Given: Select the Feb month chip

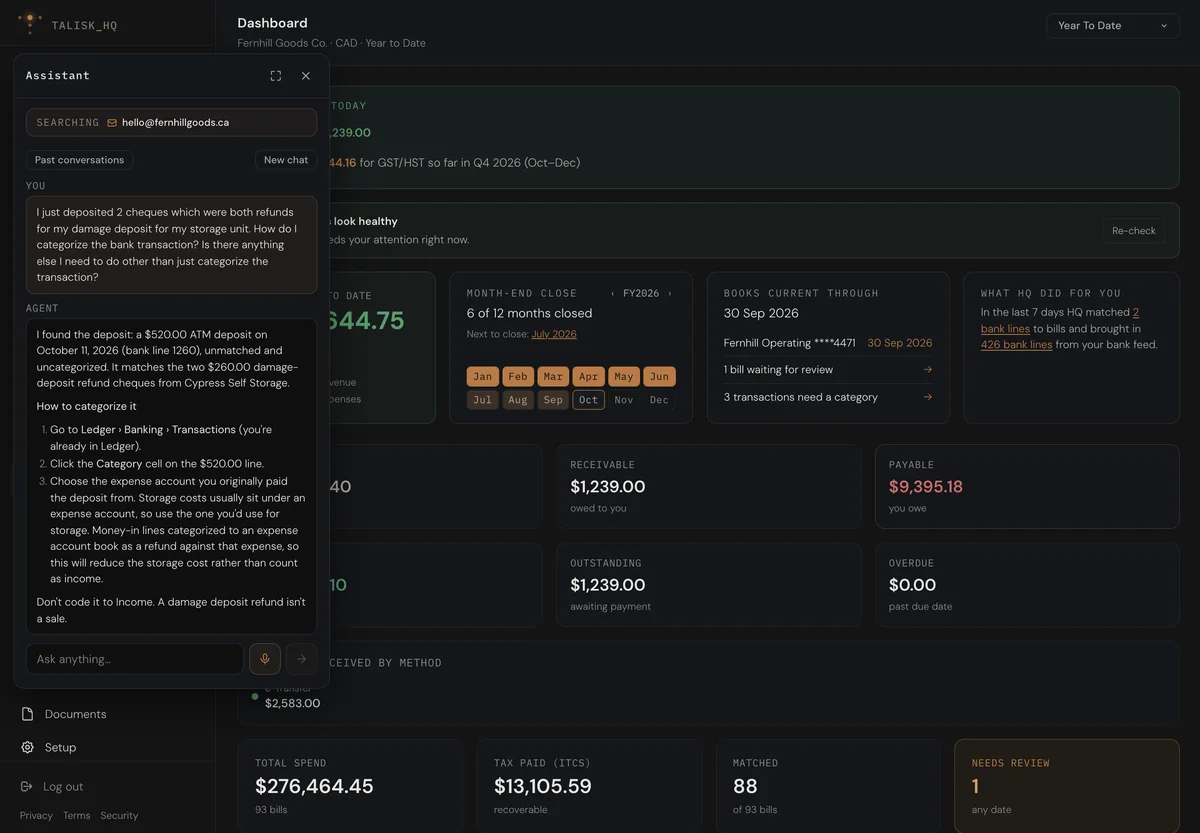Looking at the screenshot, I should pyautogui.click(x=518, y=376).
